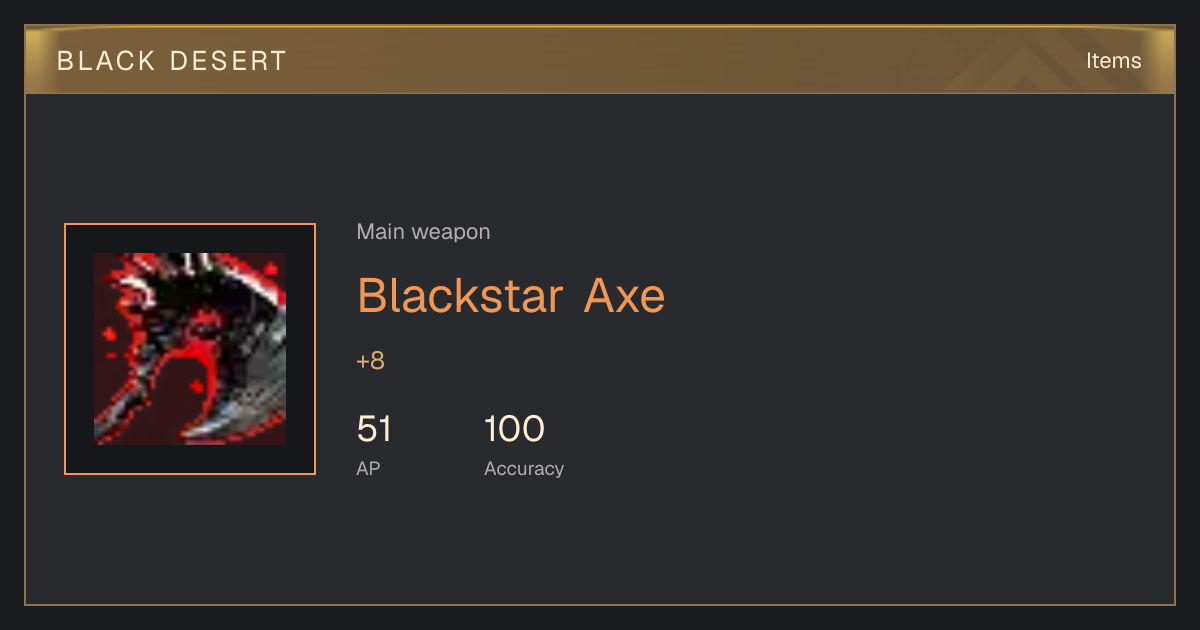Image resolution: width=1200 pixels, height=630 pixels.
Task: Click the Accuracy stat label
Action: pos(524,468)
